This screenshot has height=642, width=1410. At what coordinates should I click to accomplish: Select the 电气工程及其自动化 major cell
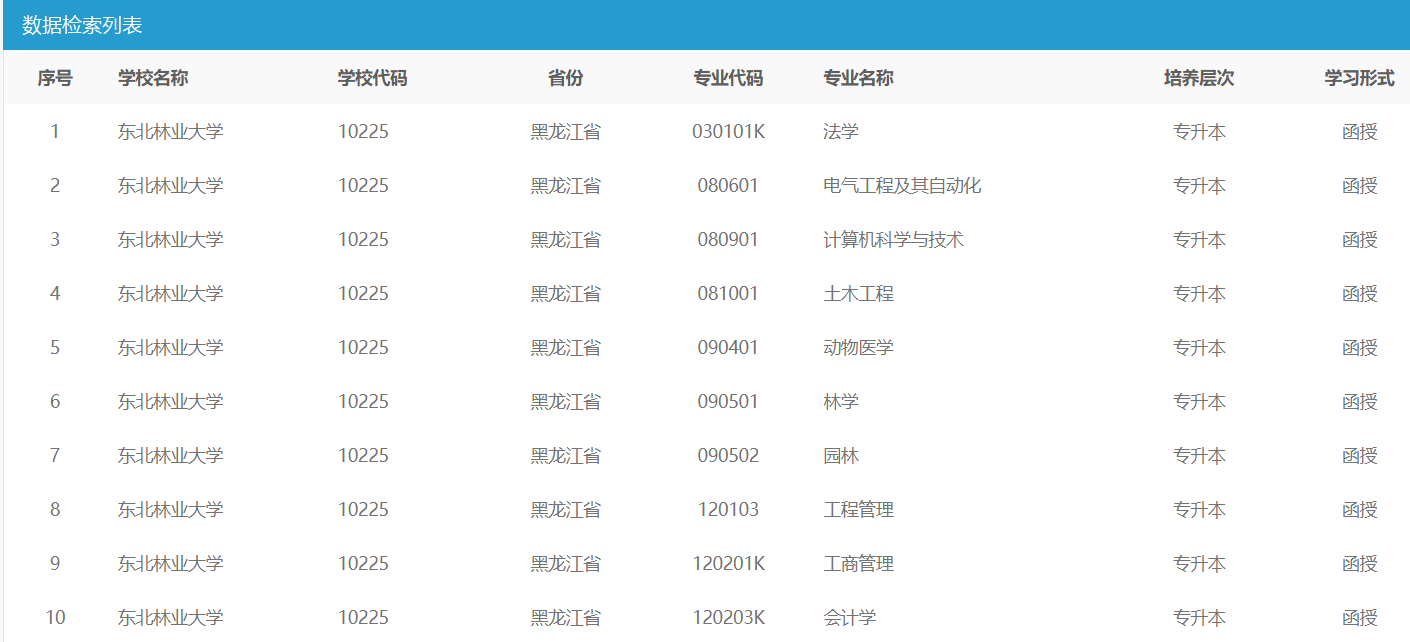tap(902, 186)
